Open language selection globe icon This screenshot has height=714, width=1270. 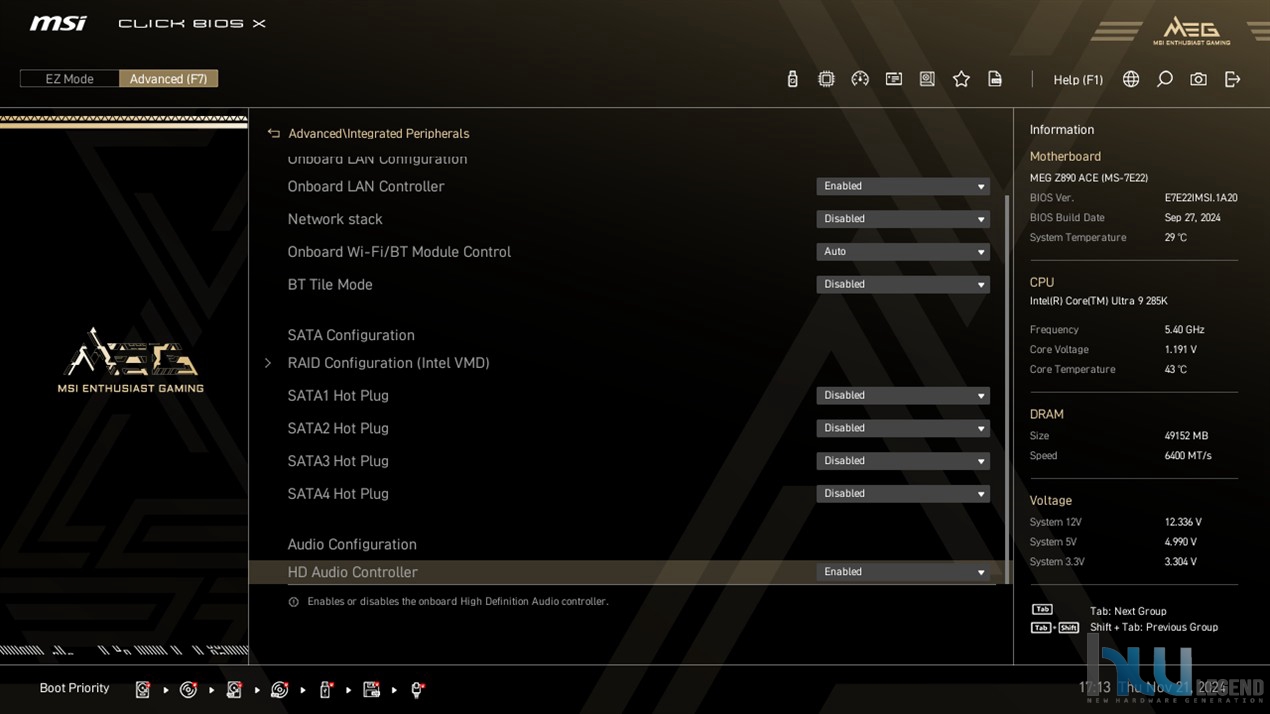tap(1131, 79)
